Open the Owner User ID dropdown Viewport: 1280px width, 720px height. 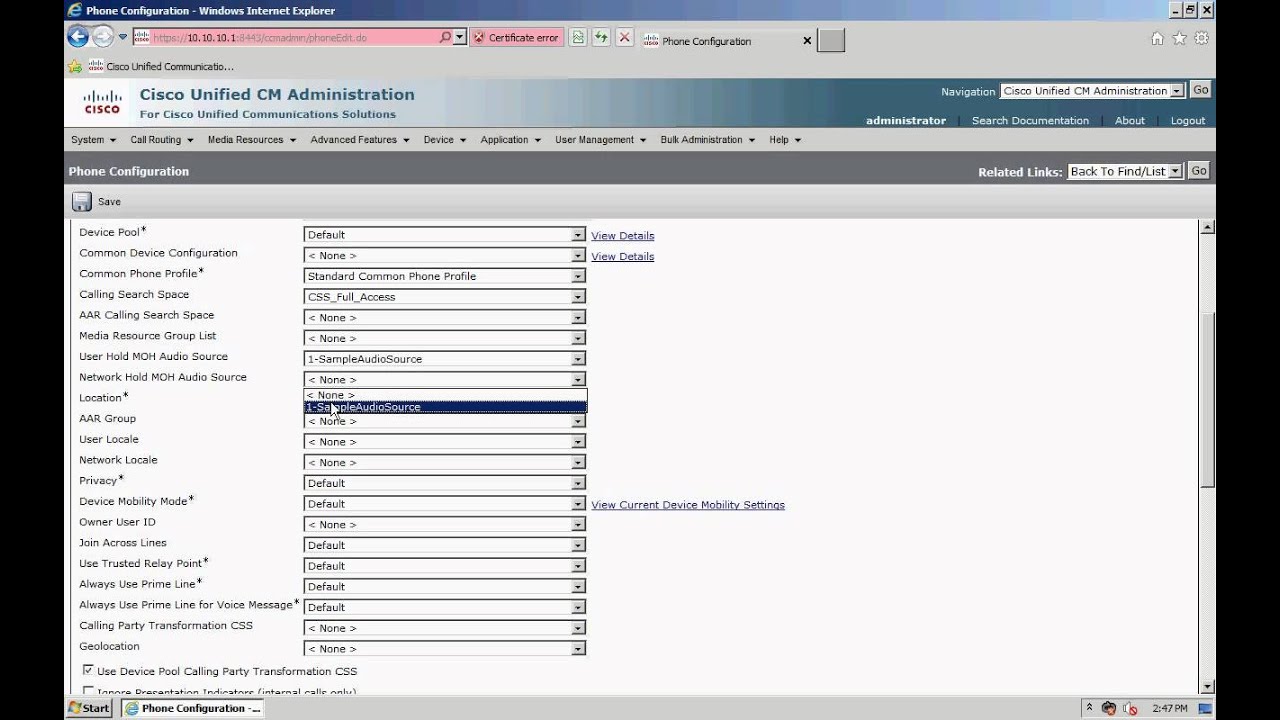444,524
